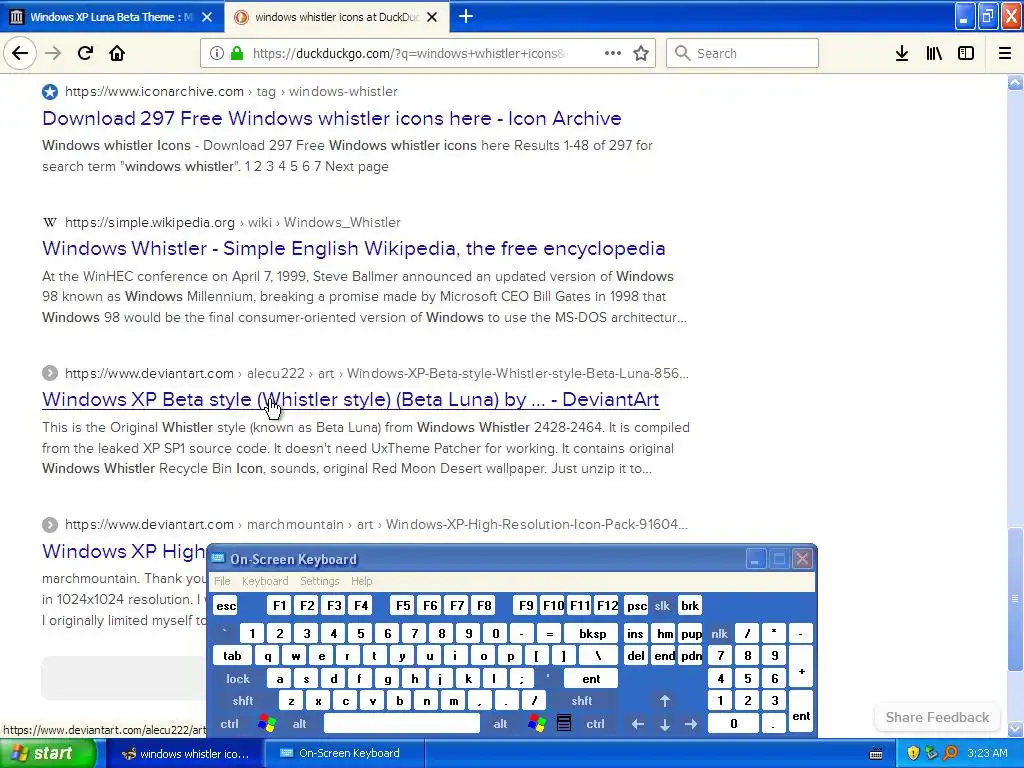Click the esc key on On-Screen Keyboard

pos(226,606)
